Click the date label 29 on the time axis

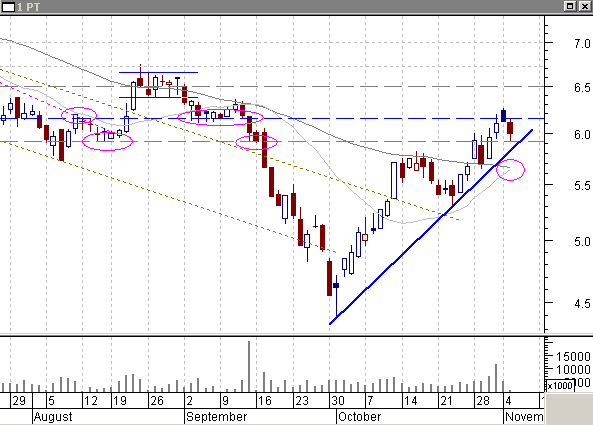click(19, 401)
